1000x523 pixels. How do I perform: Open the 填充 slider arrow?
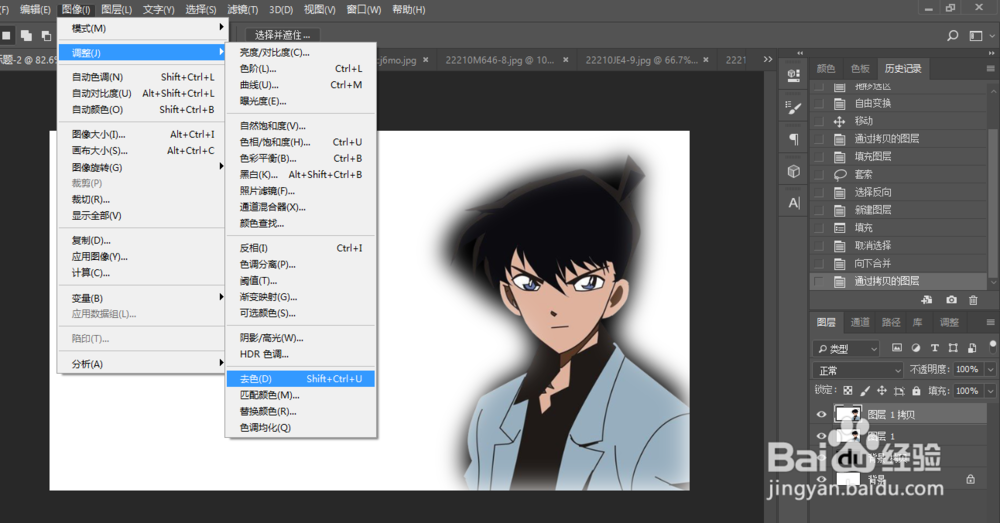[x=990, y=391]
